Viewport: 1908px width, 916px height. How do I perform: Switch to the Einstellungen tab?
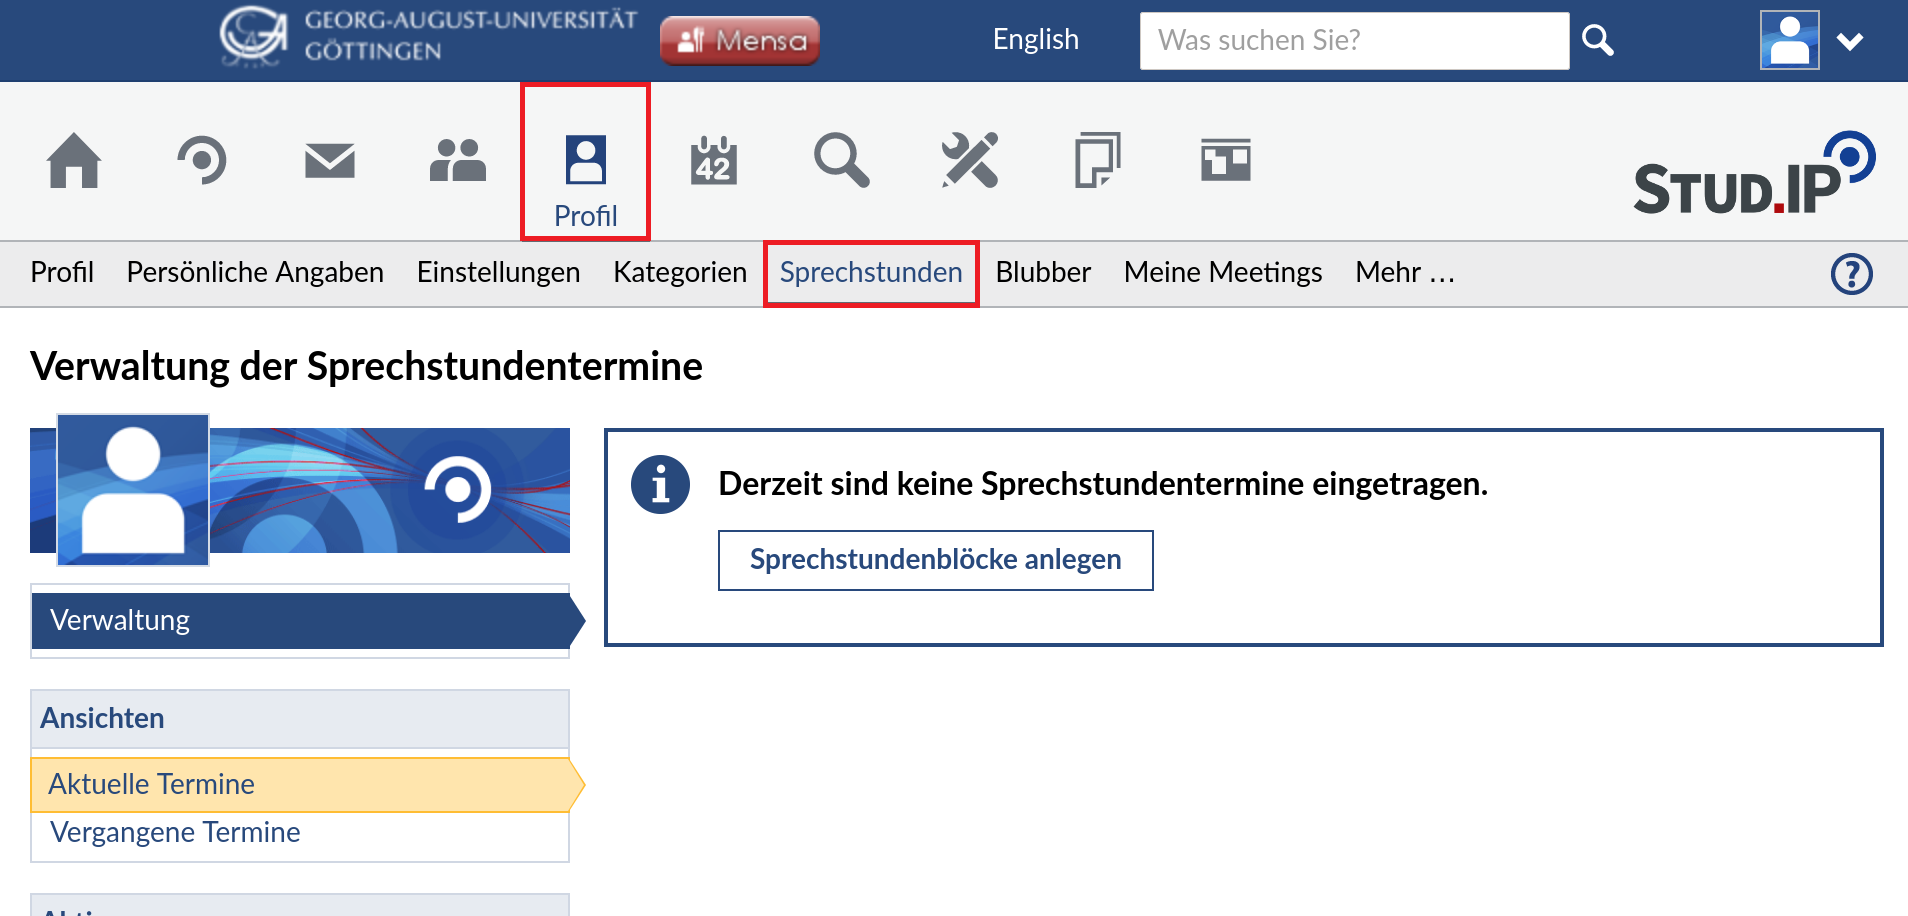[x=498, y=273]
